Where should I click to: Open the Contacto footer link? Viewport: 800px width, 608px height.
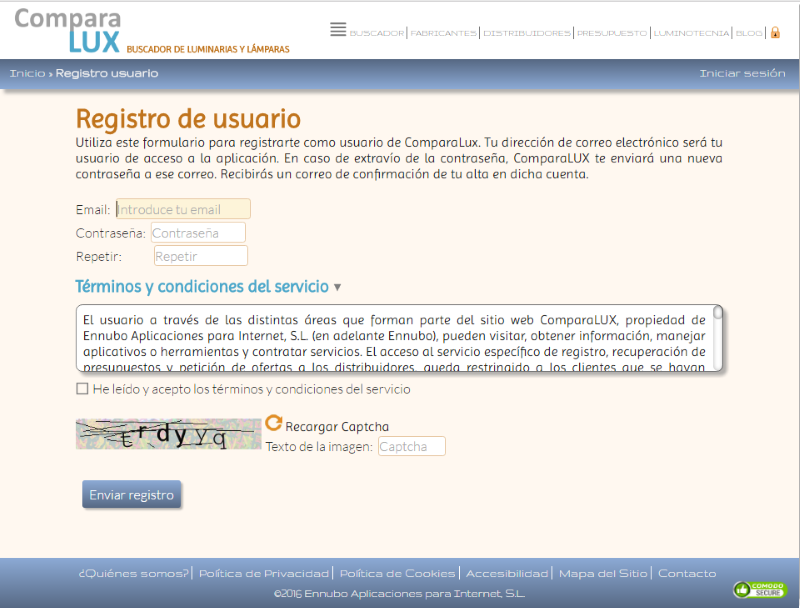(687, 573)
